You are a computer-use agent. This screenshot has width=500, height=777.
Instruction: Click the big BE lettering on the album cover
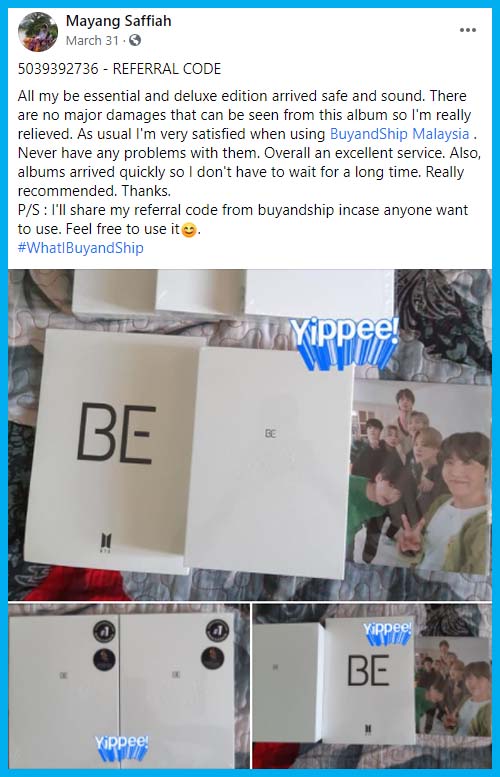pos(117,433)
